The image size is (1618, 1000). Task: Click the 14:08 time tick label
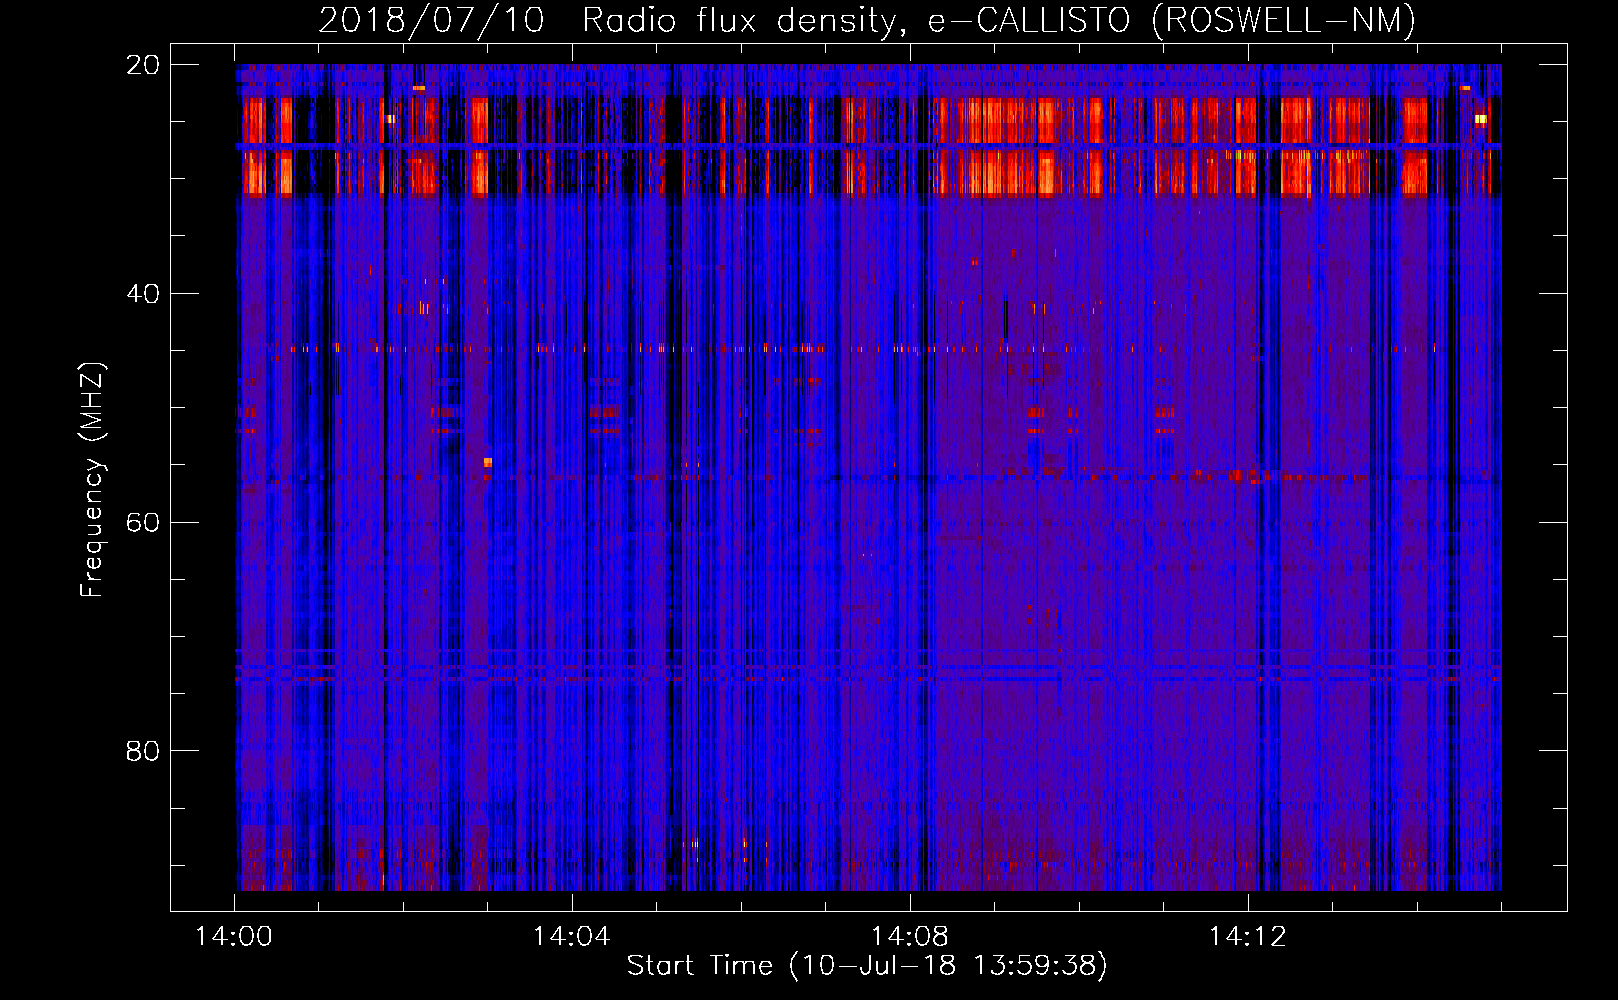pos(909,937)
